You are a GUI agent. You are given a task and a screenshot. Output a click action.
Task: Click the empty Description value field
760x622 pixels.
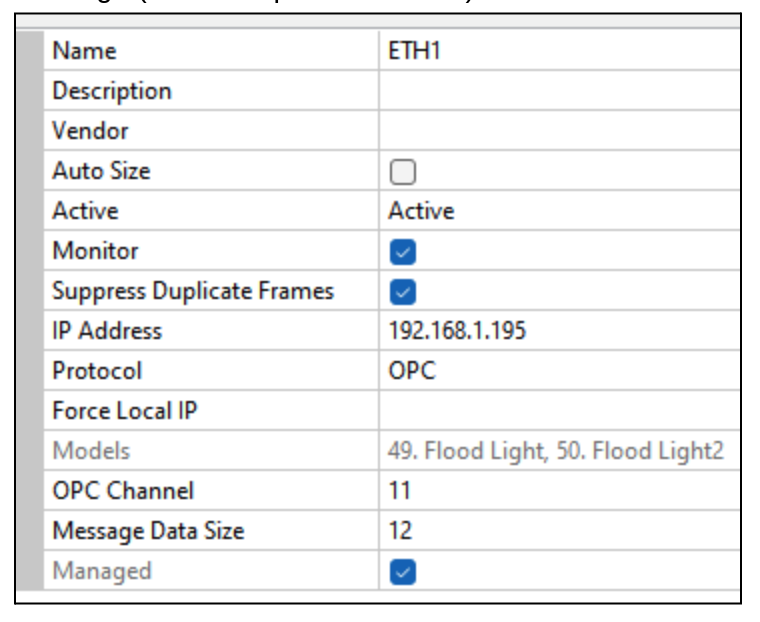tap(558, 91)
